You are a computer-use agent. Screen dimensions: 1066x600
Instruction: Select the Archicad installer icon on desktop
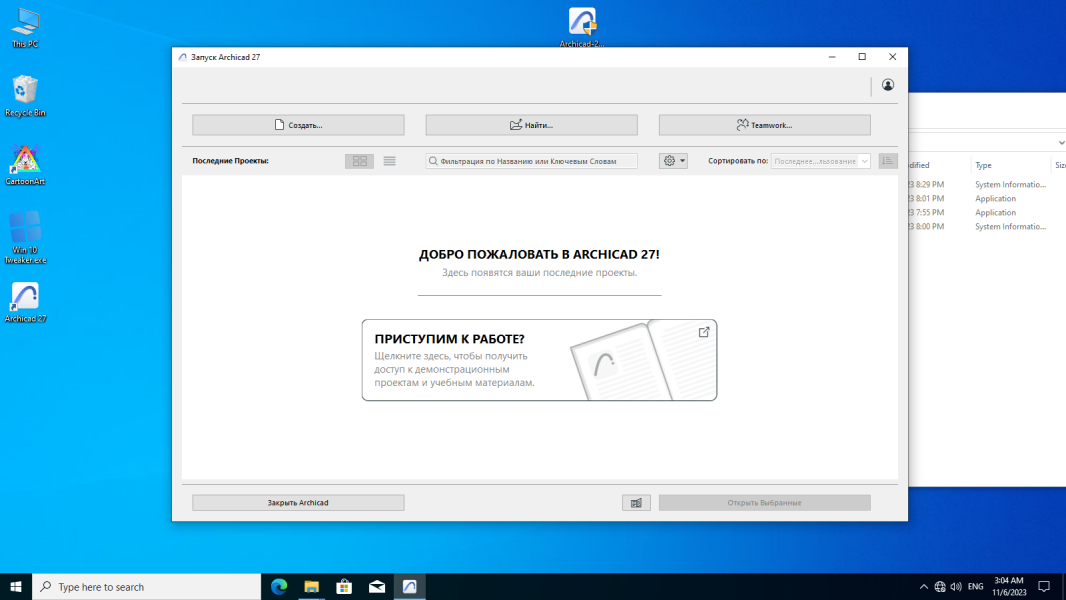point(582,27)
